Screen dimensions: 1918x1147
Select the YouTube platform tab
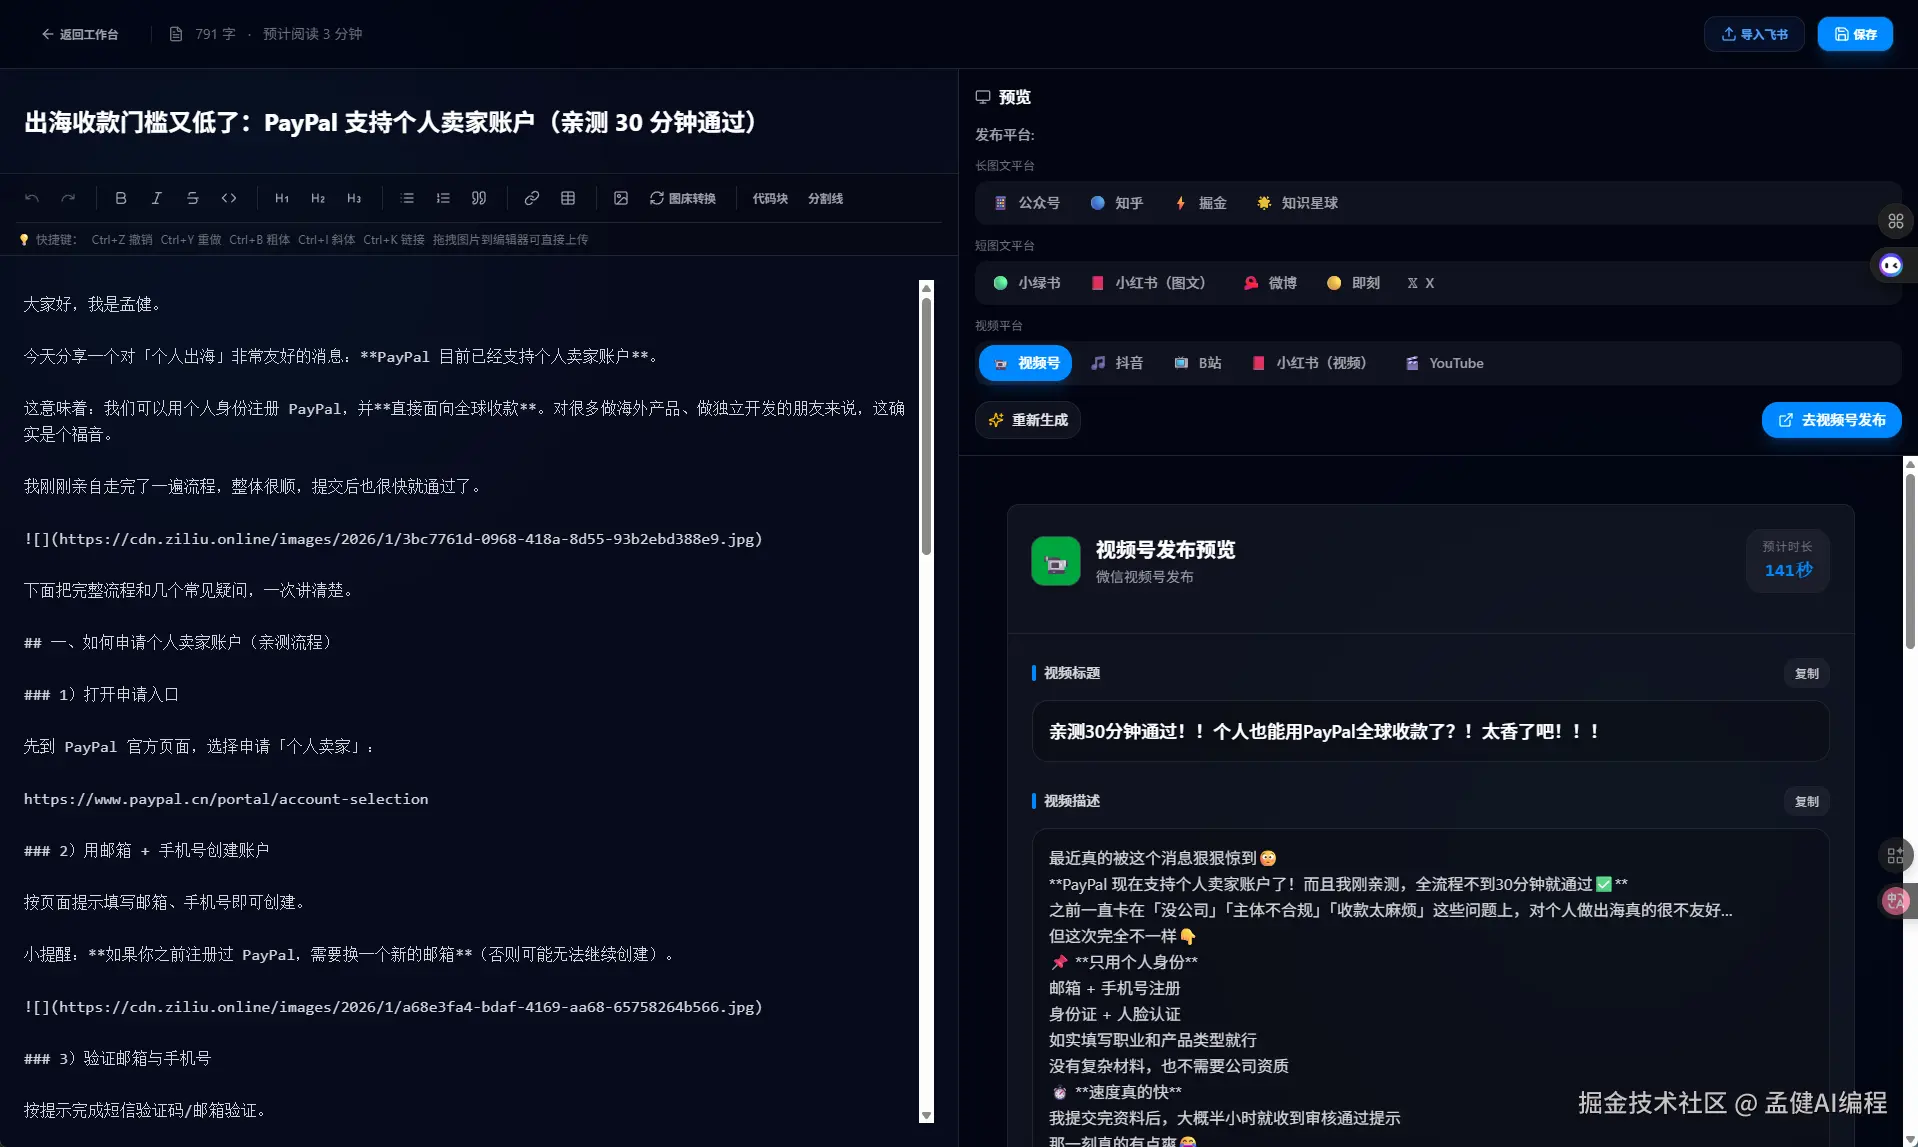tap(1445, 363)
